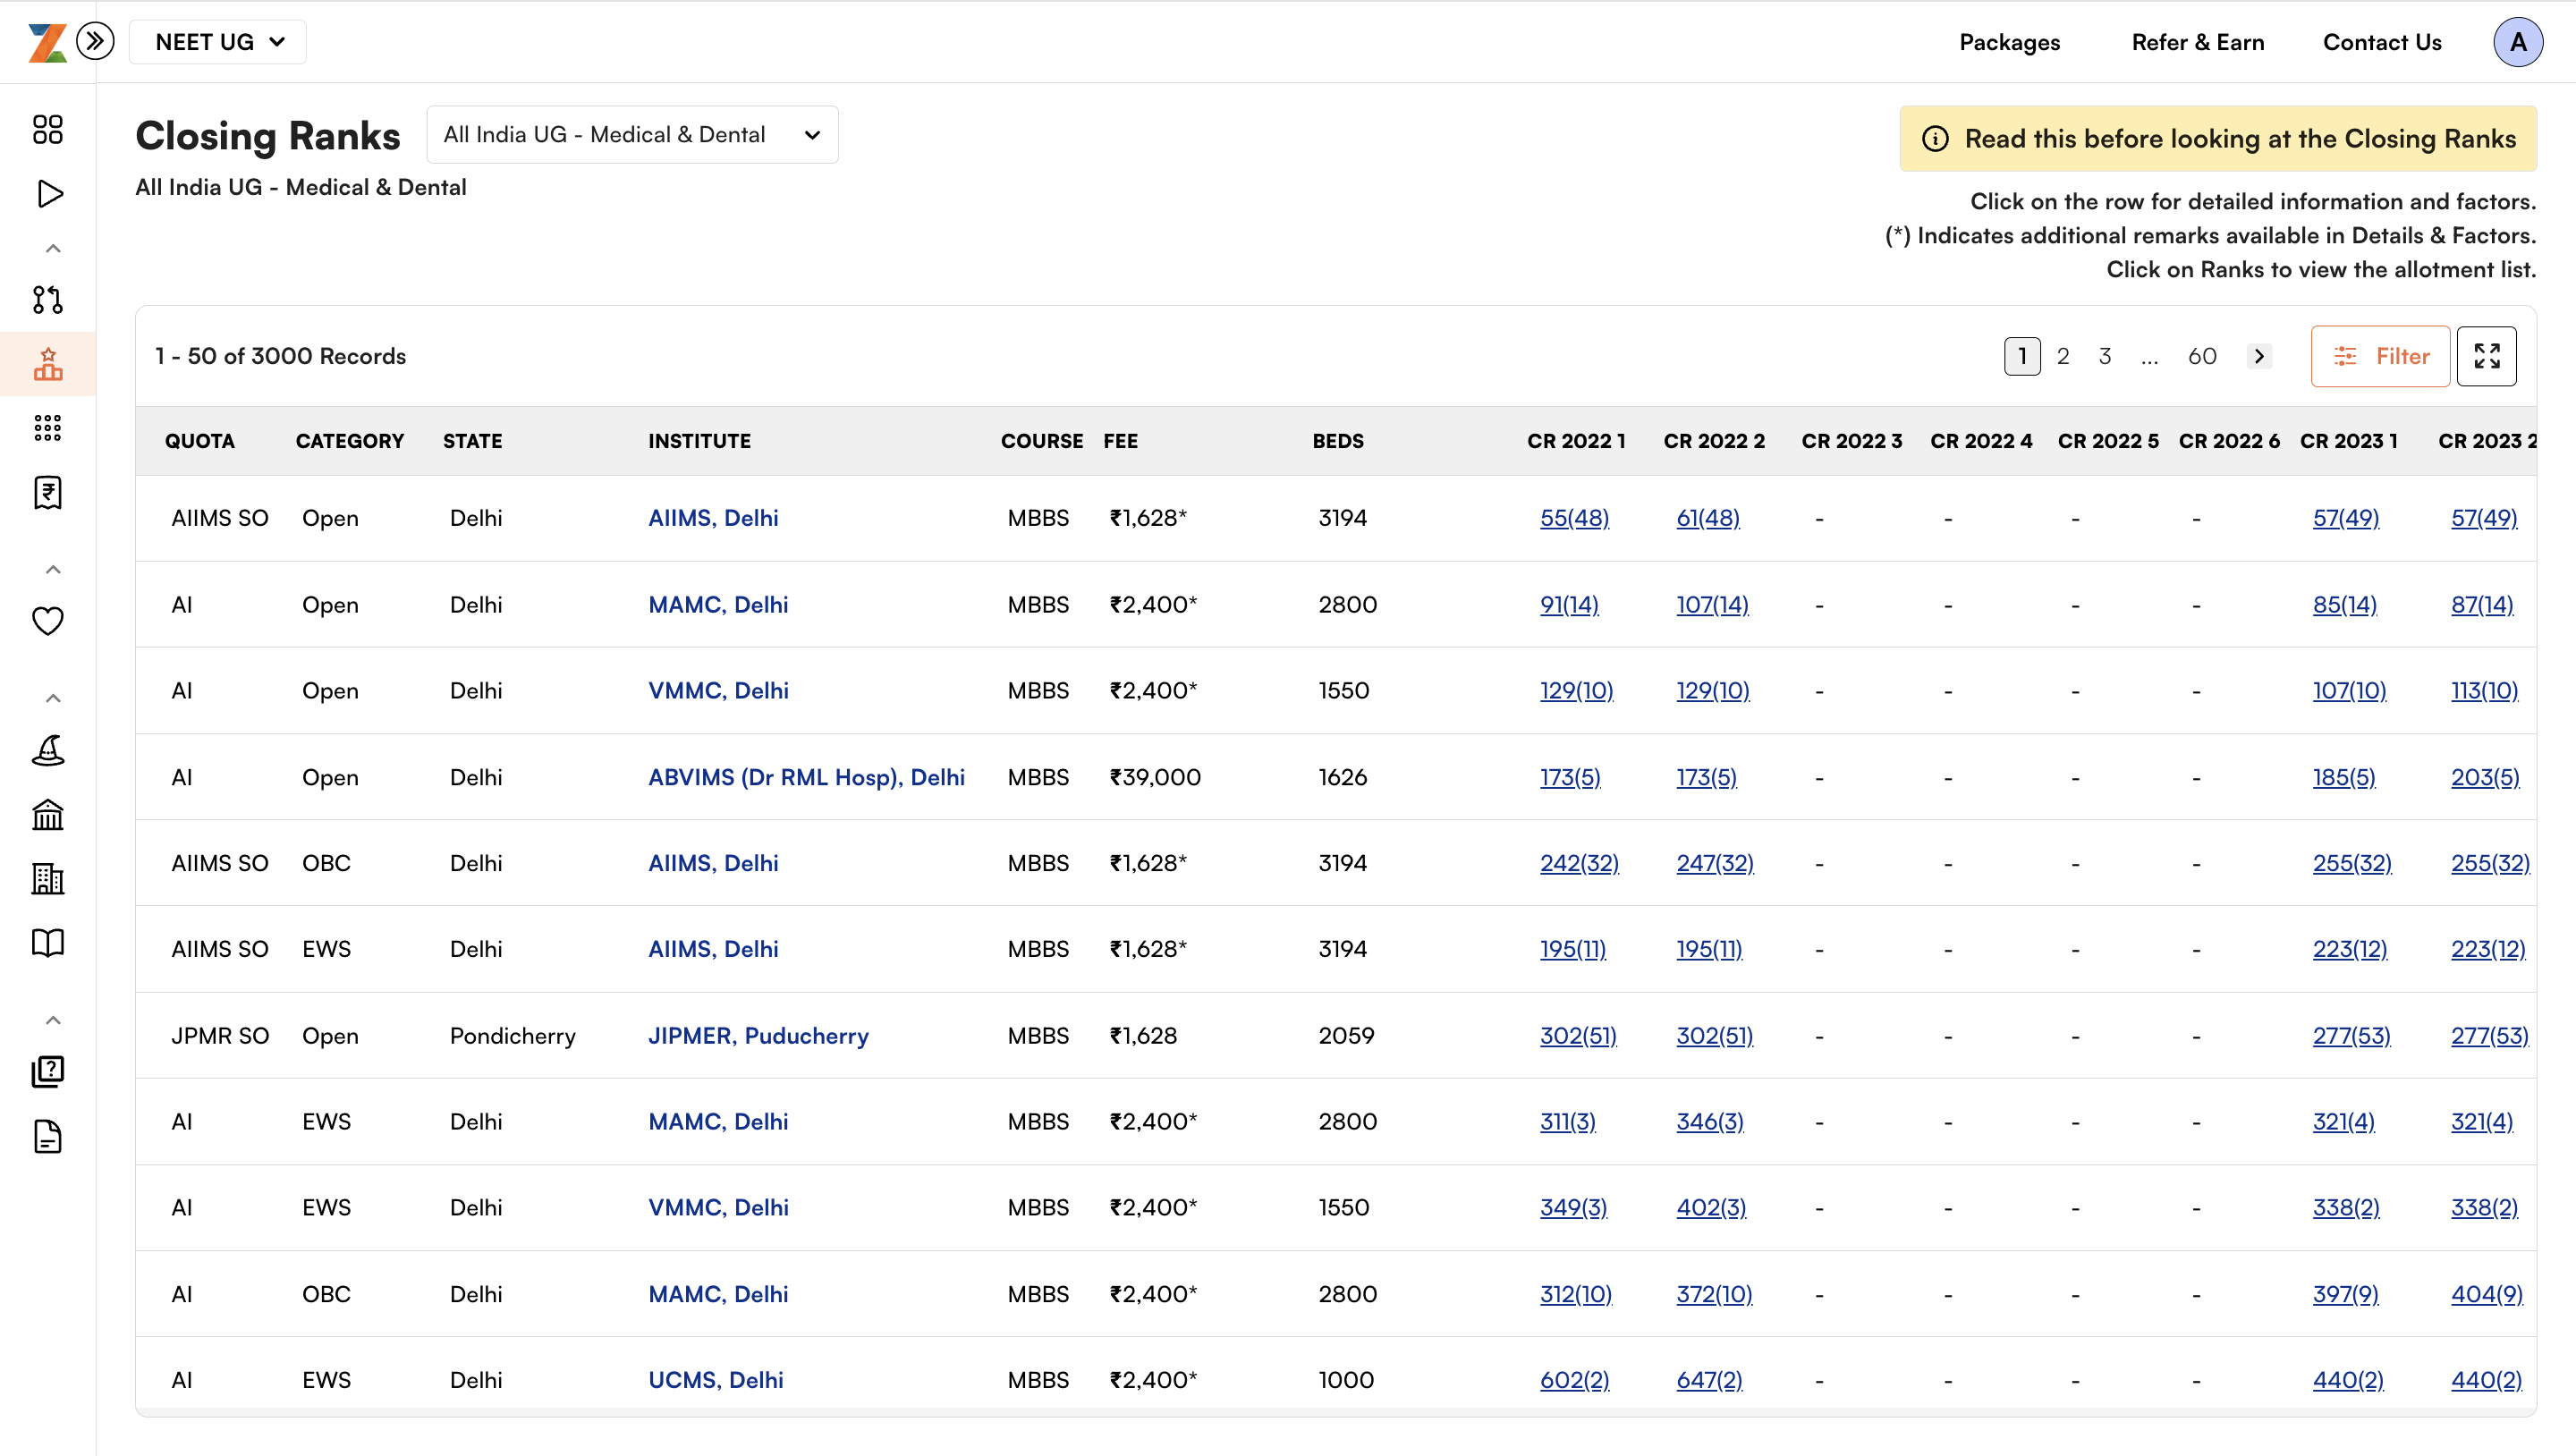Image resolution: width=2576 pixels, height=1456 pixels.
Task: Open the question mark FAQ icon
Action: pyautogui.click(x=48, y=1071)
